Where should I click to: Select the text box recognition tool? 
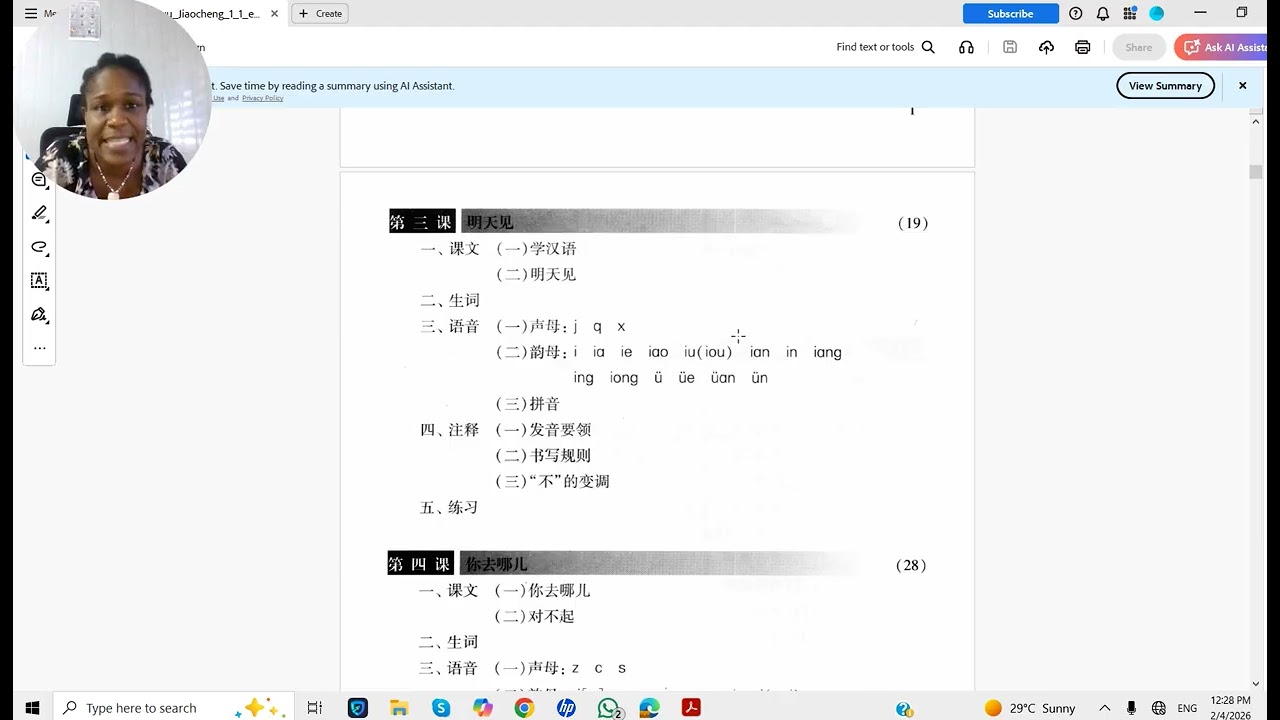pyautogui.click(x=39, y=281)
